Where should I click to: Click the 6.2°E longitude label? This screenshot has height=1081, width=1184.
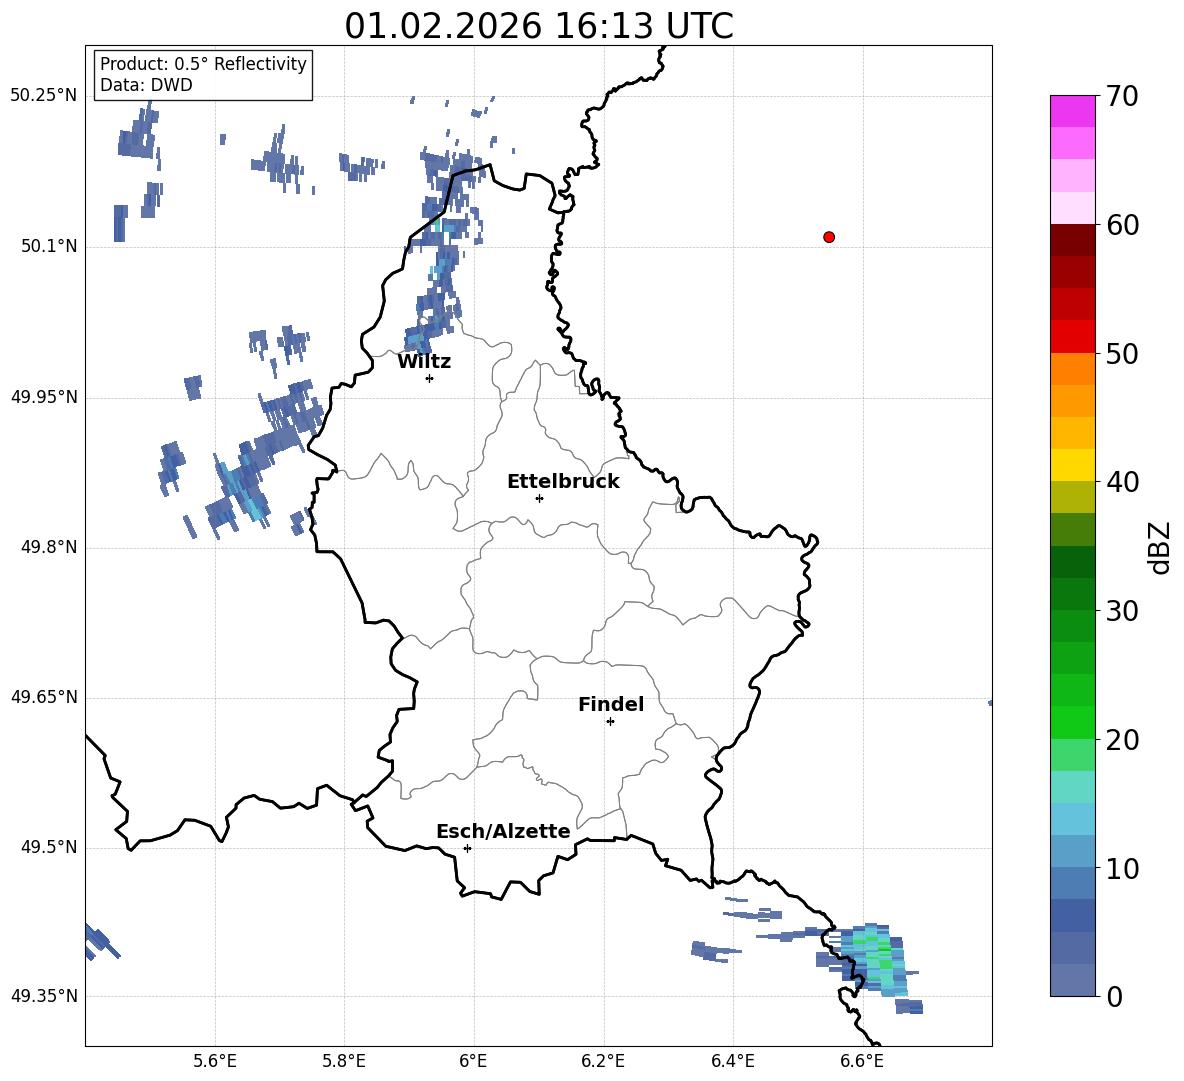click(603, 1061)
